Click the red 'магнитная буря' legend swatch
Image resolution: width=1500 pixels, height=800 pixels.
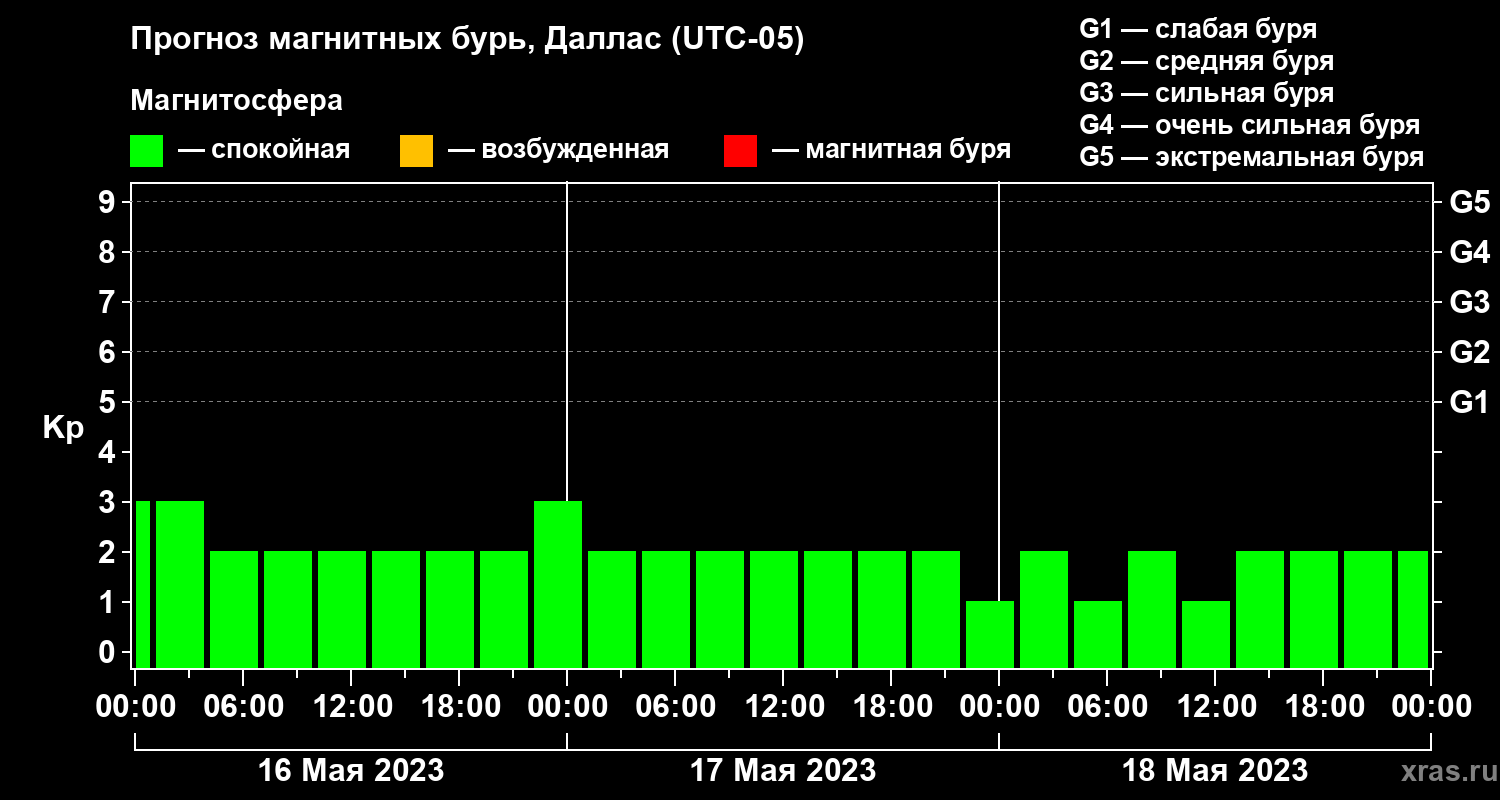tap(740, 151)
